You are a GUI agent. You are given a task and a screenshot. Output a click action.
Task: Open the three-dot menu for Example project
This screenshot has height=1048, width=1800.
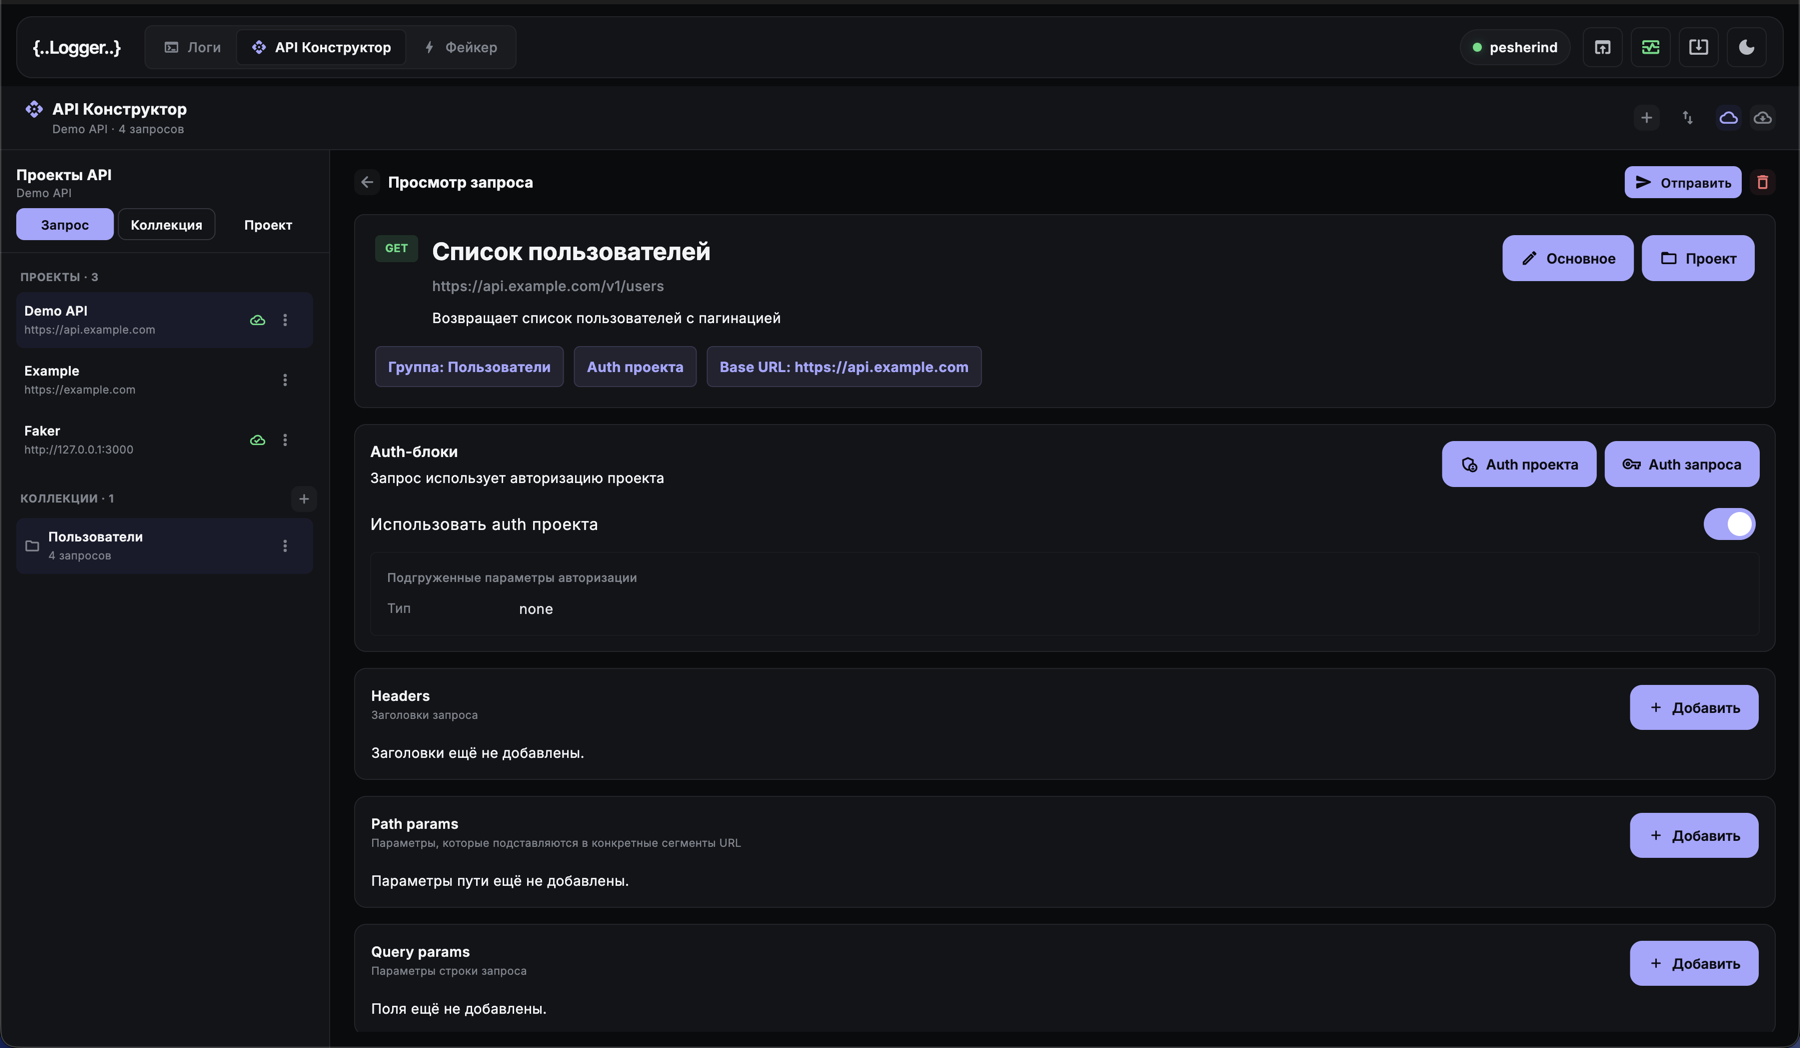pyautogui.click(x=285, y=380)
